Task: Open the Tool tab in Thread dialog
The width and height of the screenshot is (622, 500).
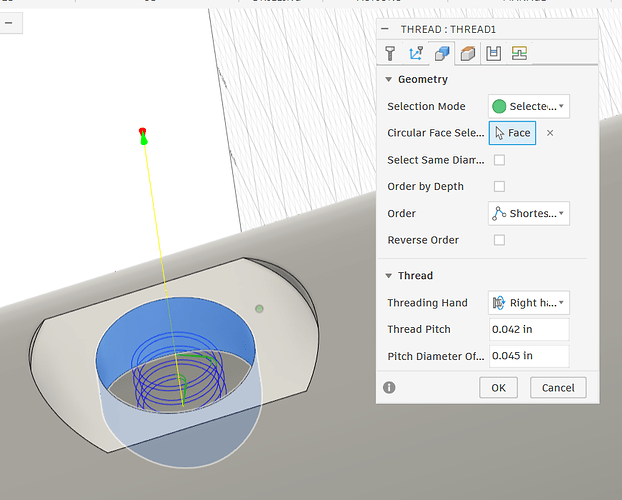Action: coord(390,53)
